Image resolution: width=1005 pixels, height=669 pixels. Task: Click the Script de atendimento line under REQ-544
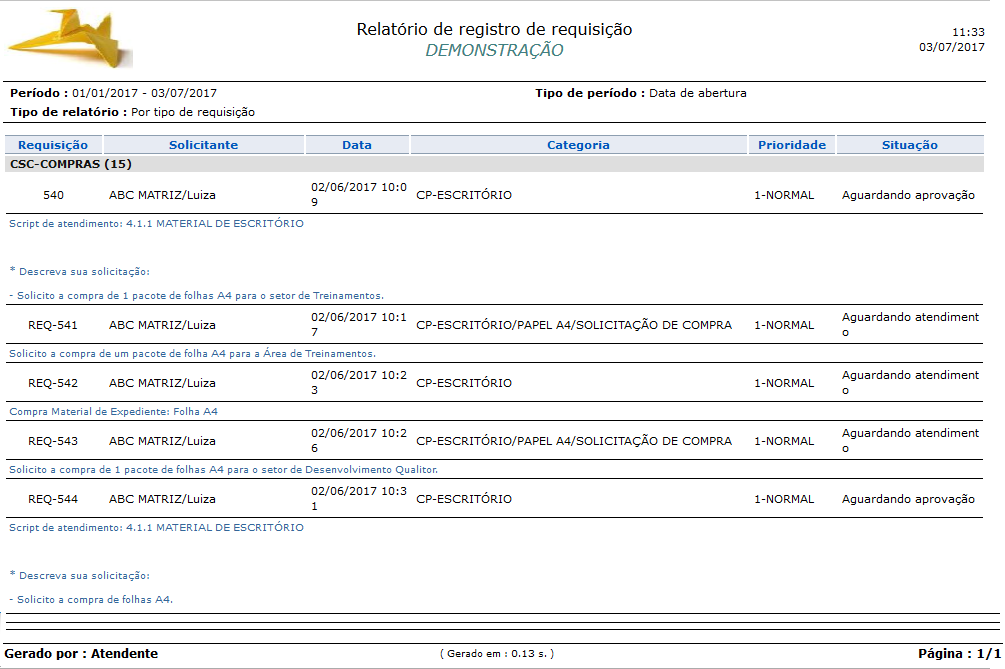(x=156, y=527)
